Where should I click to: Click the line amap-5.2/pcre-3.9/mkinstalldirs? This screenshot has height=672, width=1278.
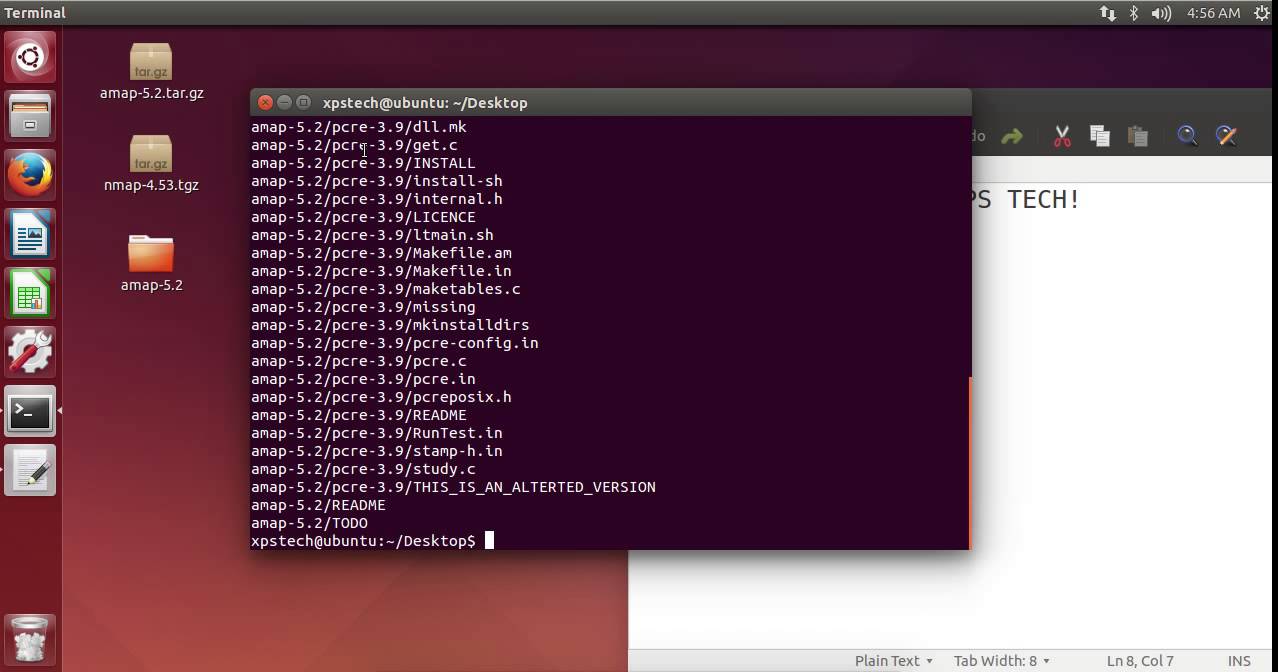[x=390, y=325]
